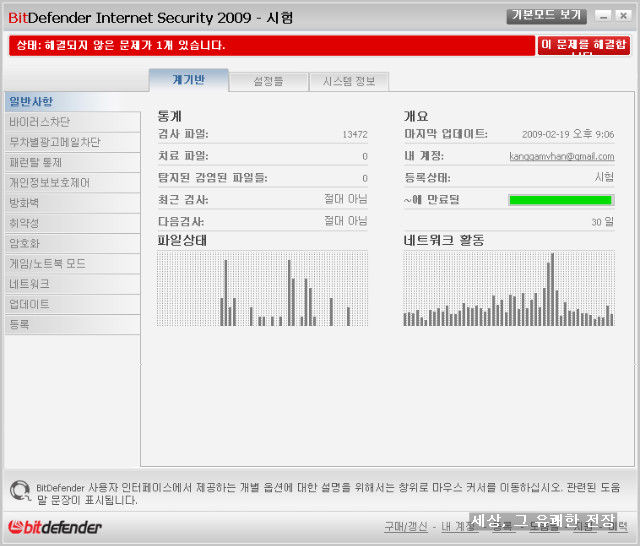Select 바이러스차단 in the sidebar
Screen dimensions: 640x546
click(73, 122)
